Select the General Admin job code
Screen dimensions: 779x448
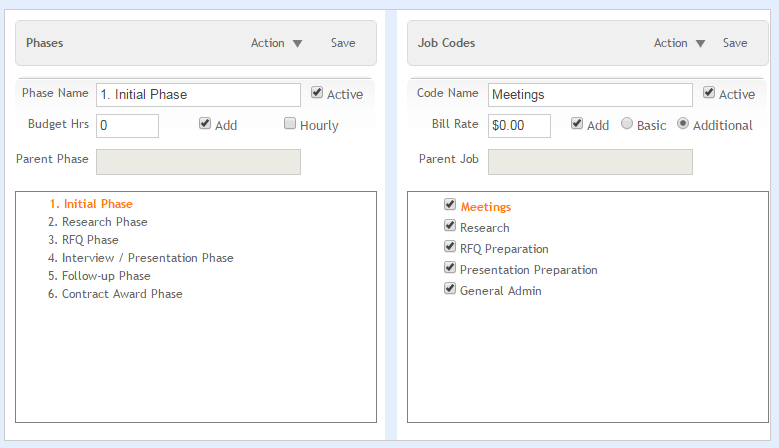click(500, 291)
